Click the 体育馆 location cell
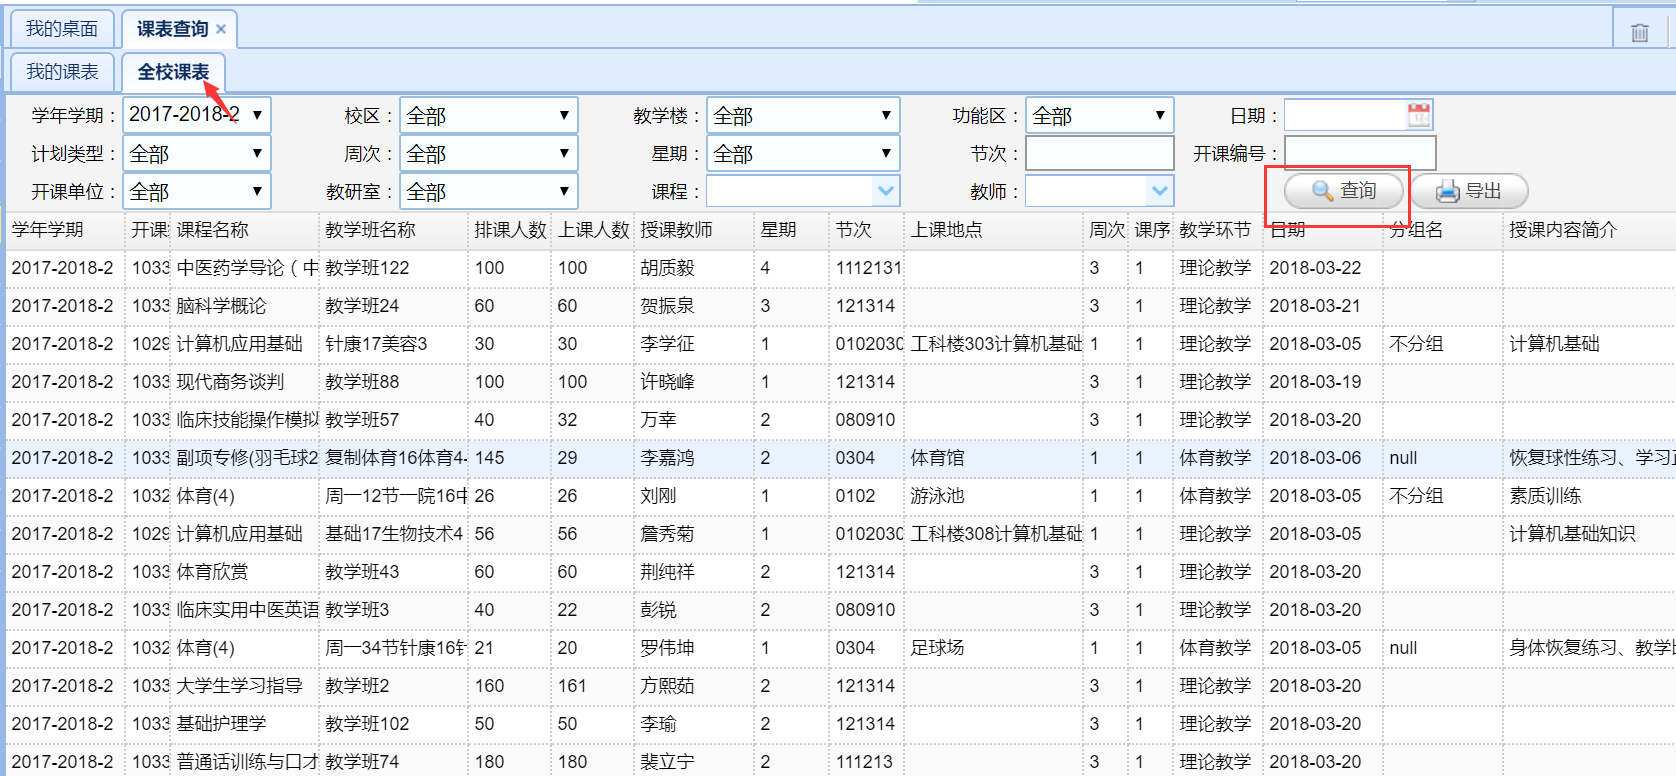The width and height of the screenshot is (1676, 776). click(993, 458)
